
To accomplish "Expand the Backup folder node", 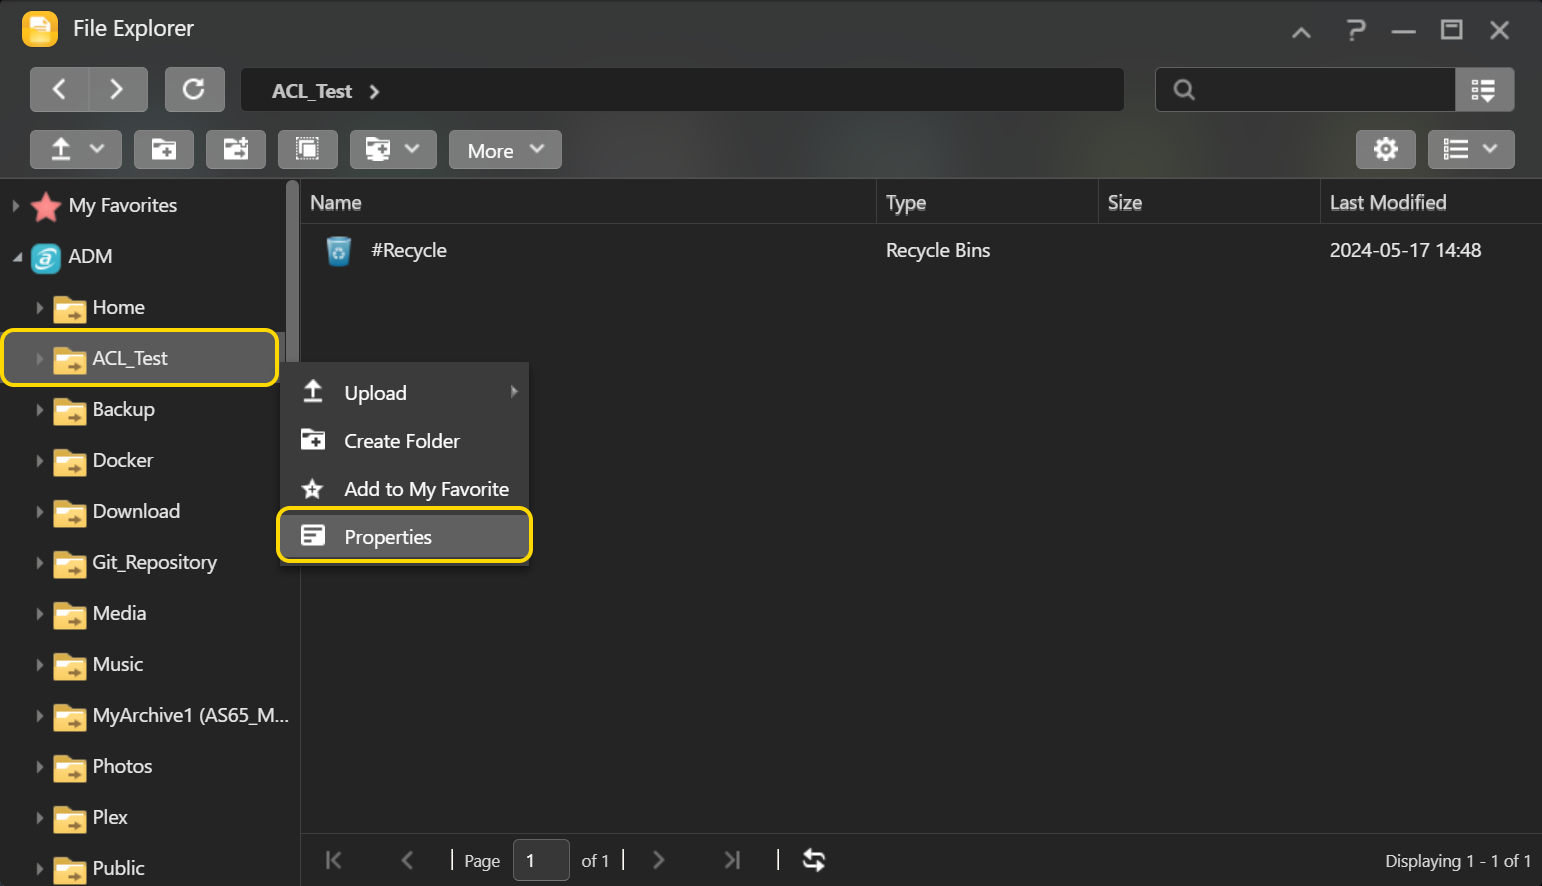I will pos(39,410).
